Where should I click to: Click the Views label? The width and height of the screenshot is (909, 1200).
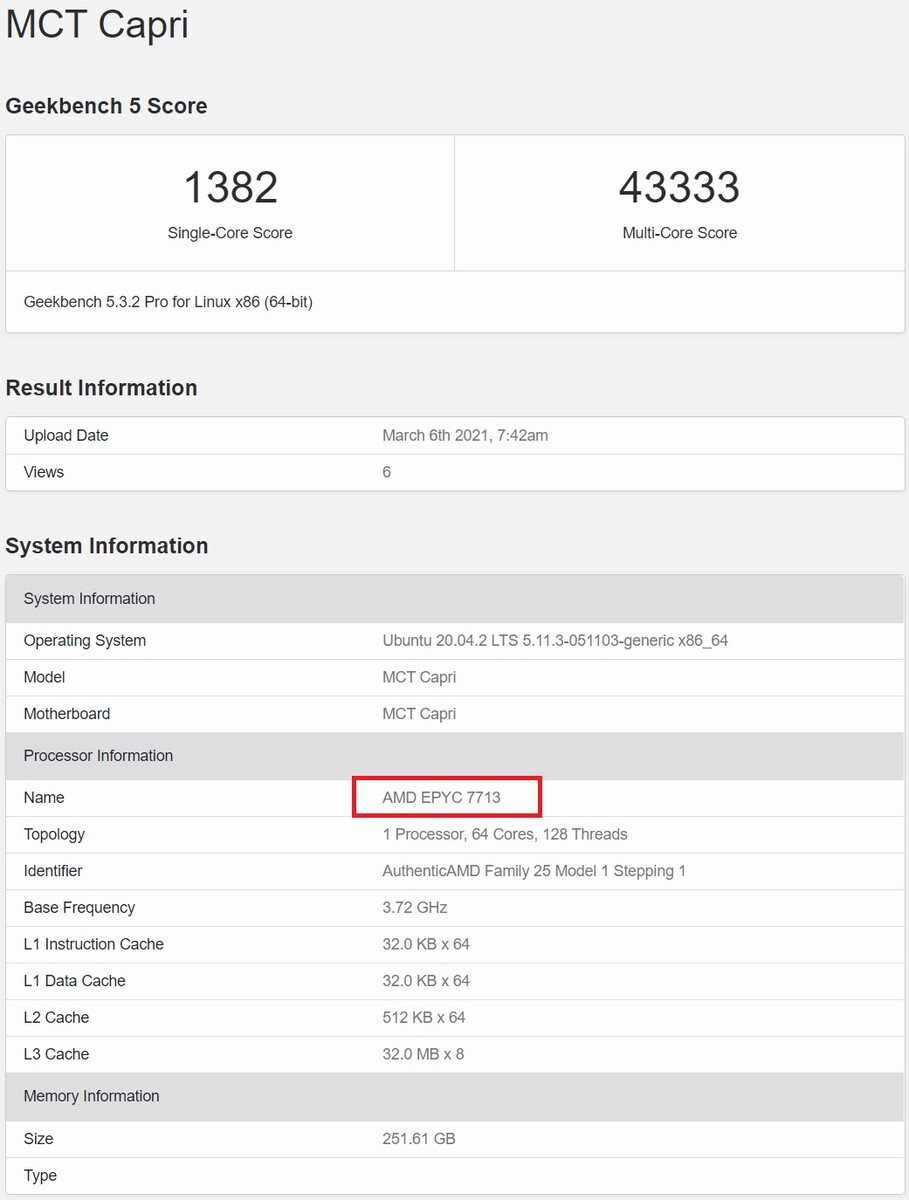44,472
